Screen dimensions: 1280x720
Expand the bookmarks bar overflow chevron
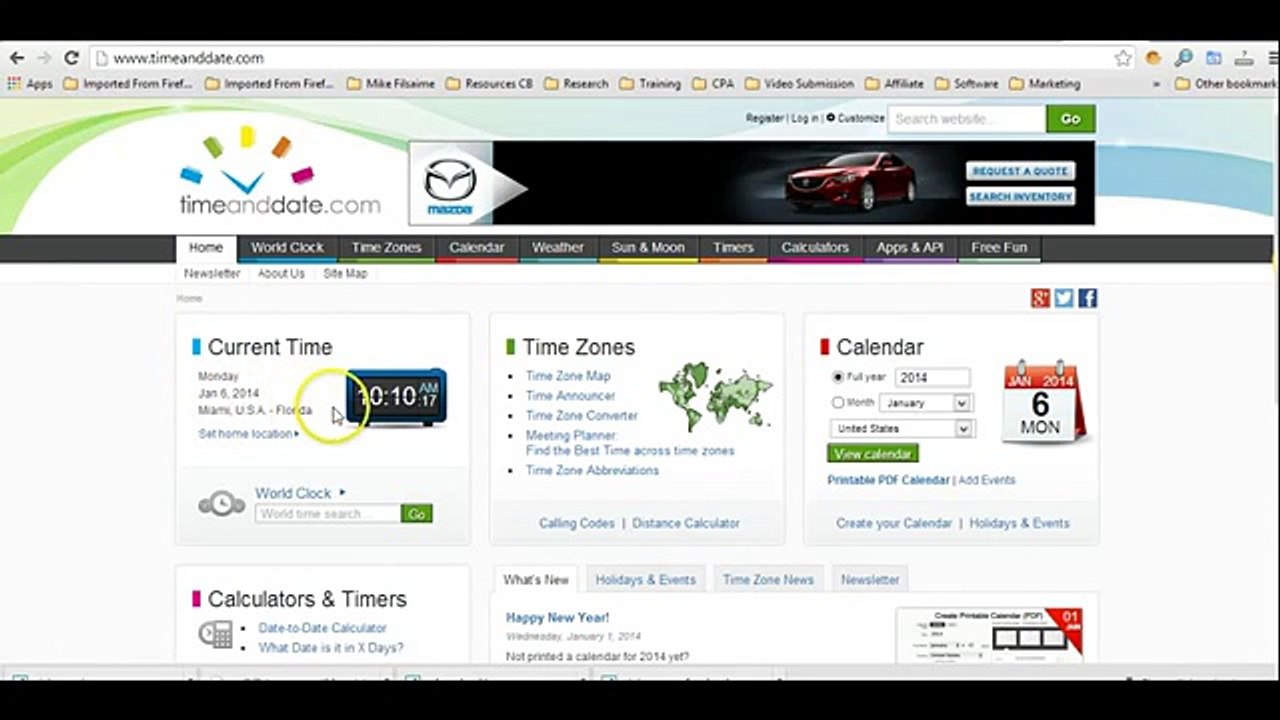(1157, 84)
